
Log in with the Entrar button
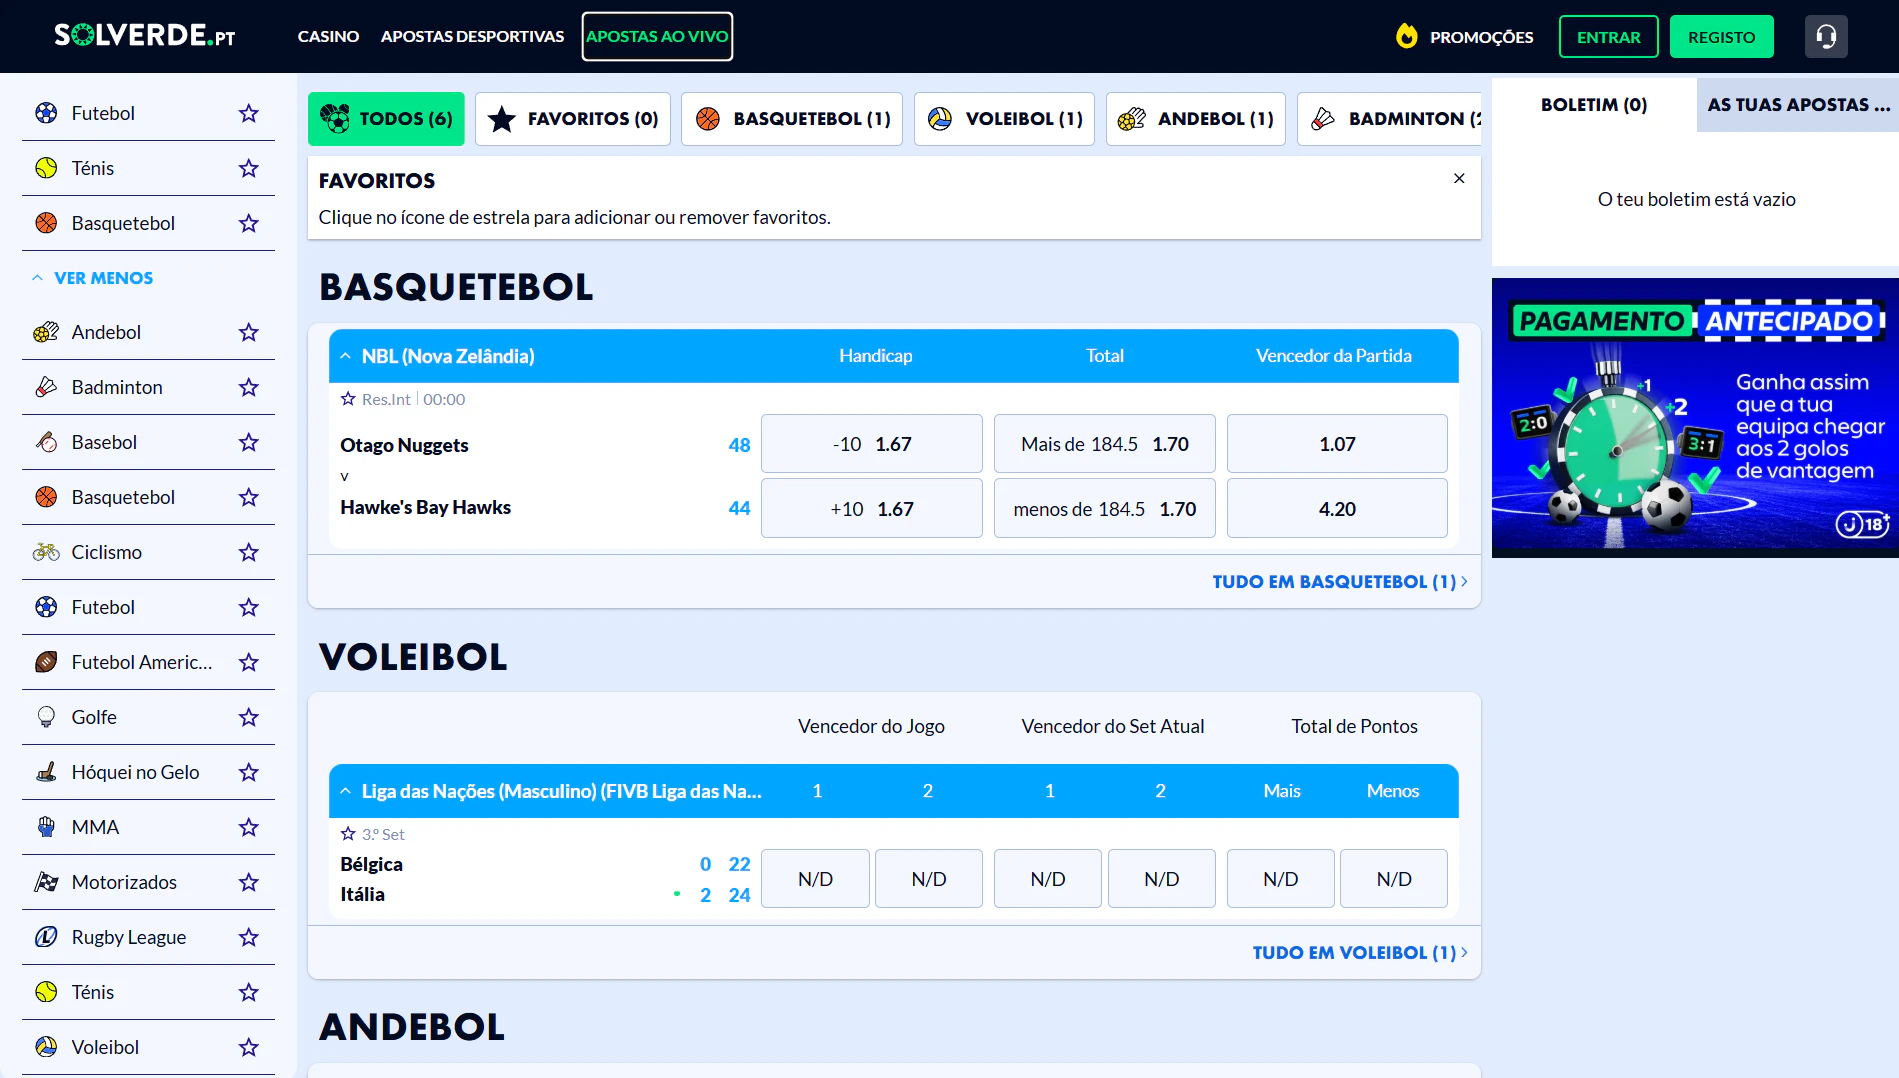point(1608,37)
